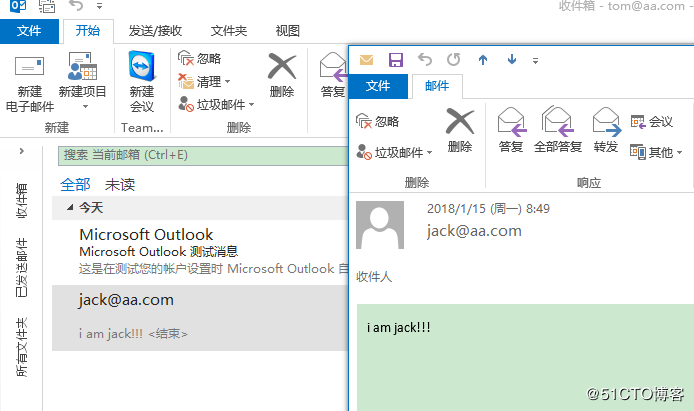Open Junk (垃圾邮件) dropdown in message window
This screenshot has height=411, width=694.
click(395, 153)
